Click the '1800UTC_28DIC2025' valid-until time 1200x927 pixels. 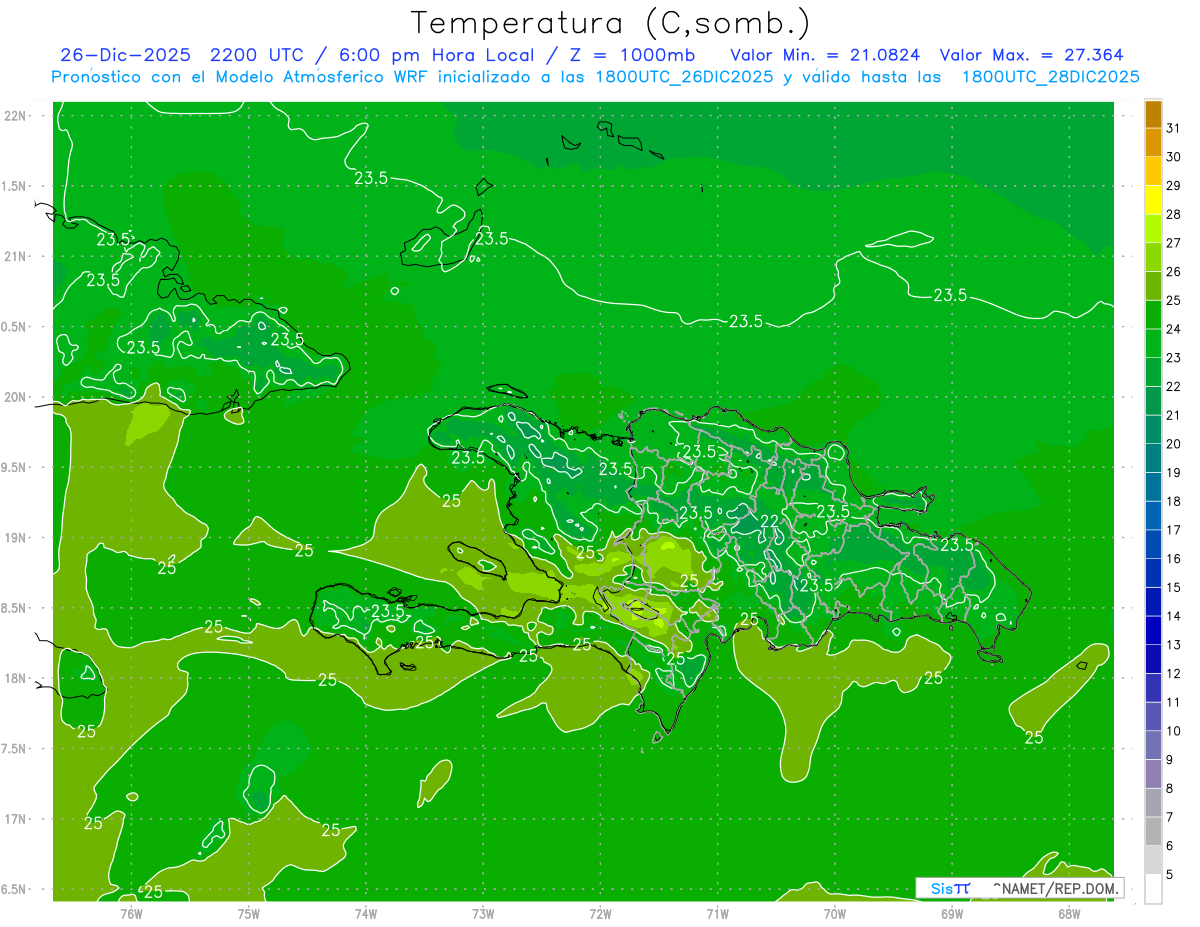(1051, 77)
